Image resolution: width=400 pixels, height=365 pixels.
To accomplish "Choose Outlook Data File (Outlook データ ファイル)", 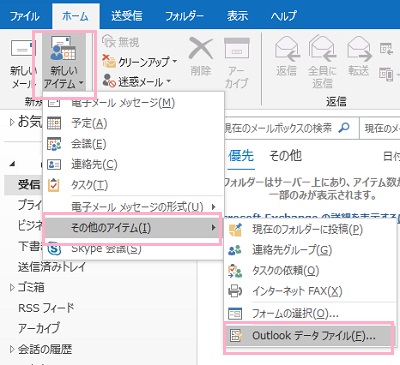I will click(x=308, y=336).
